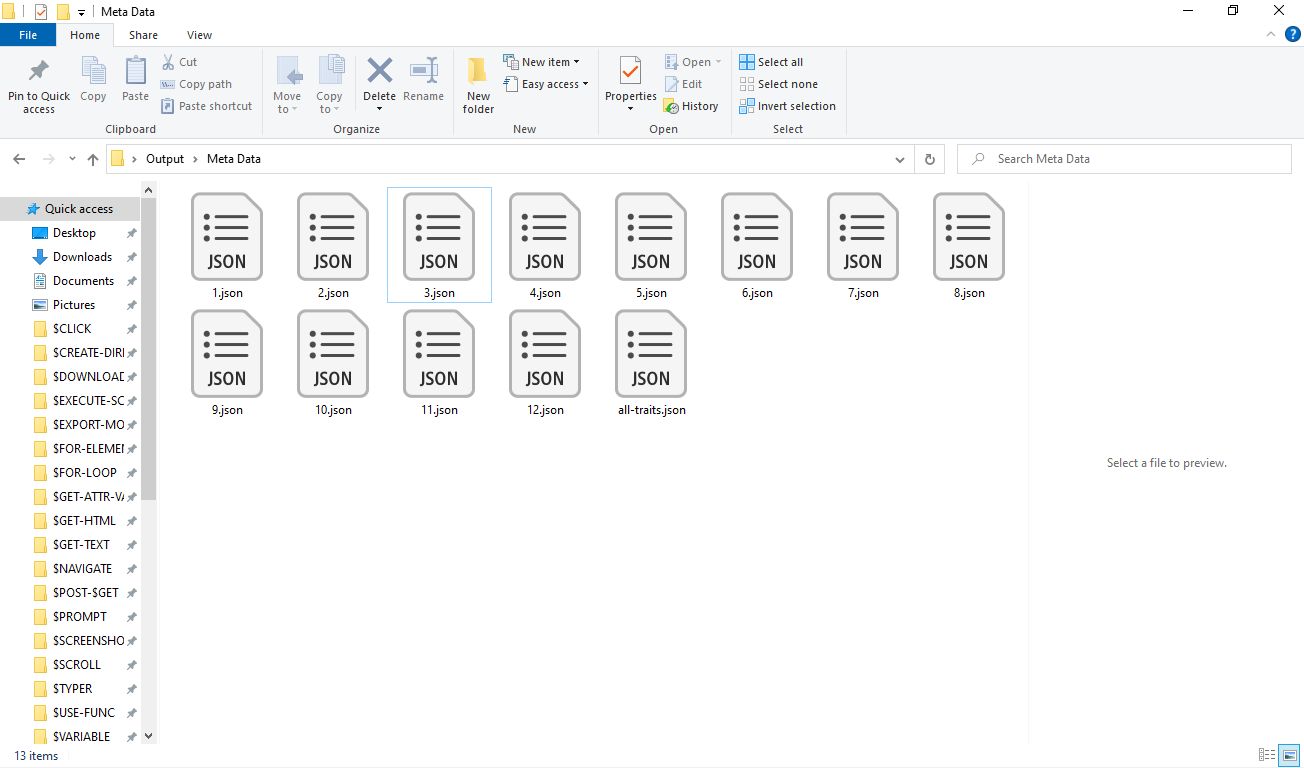Select the all-traits.json file
Image resolution: width=1304 pixels, height=768 pixels.
click(x=651, y=362)
